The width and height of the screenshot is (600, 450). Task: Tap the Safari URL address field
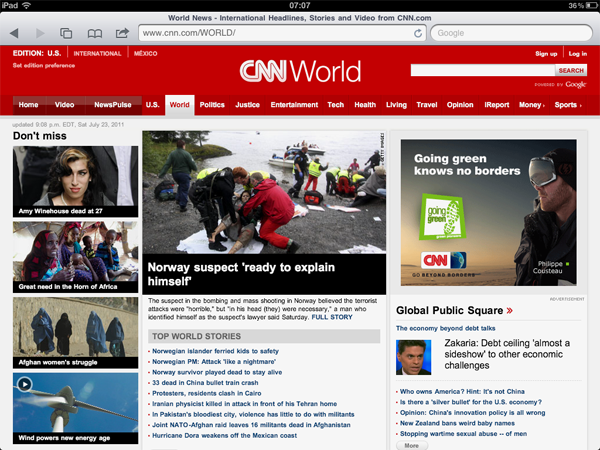(275, 33)
